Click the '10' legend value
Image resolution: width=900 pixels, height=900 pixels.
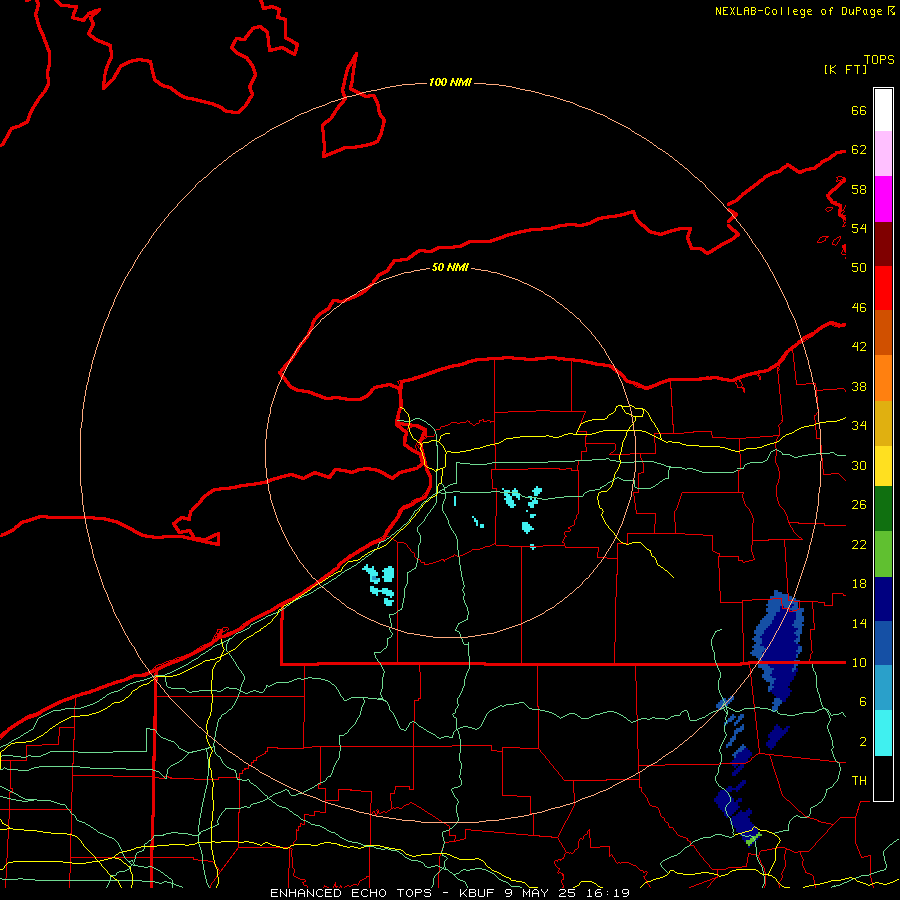(x=859, y=662)
